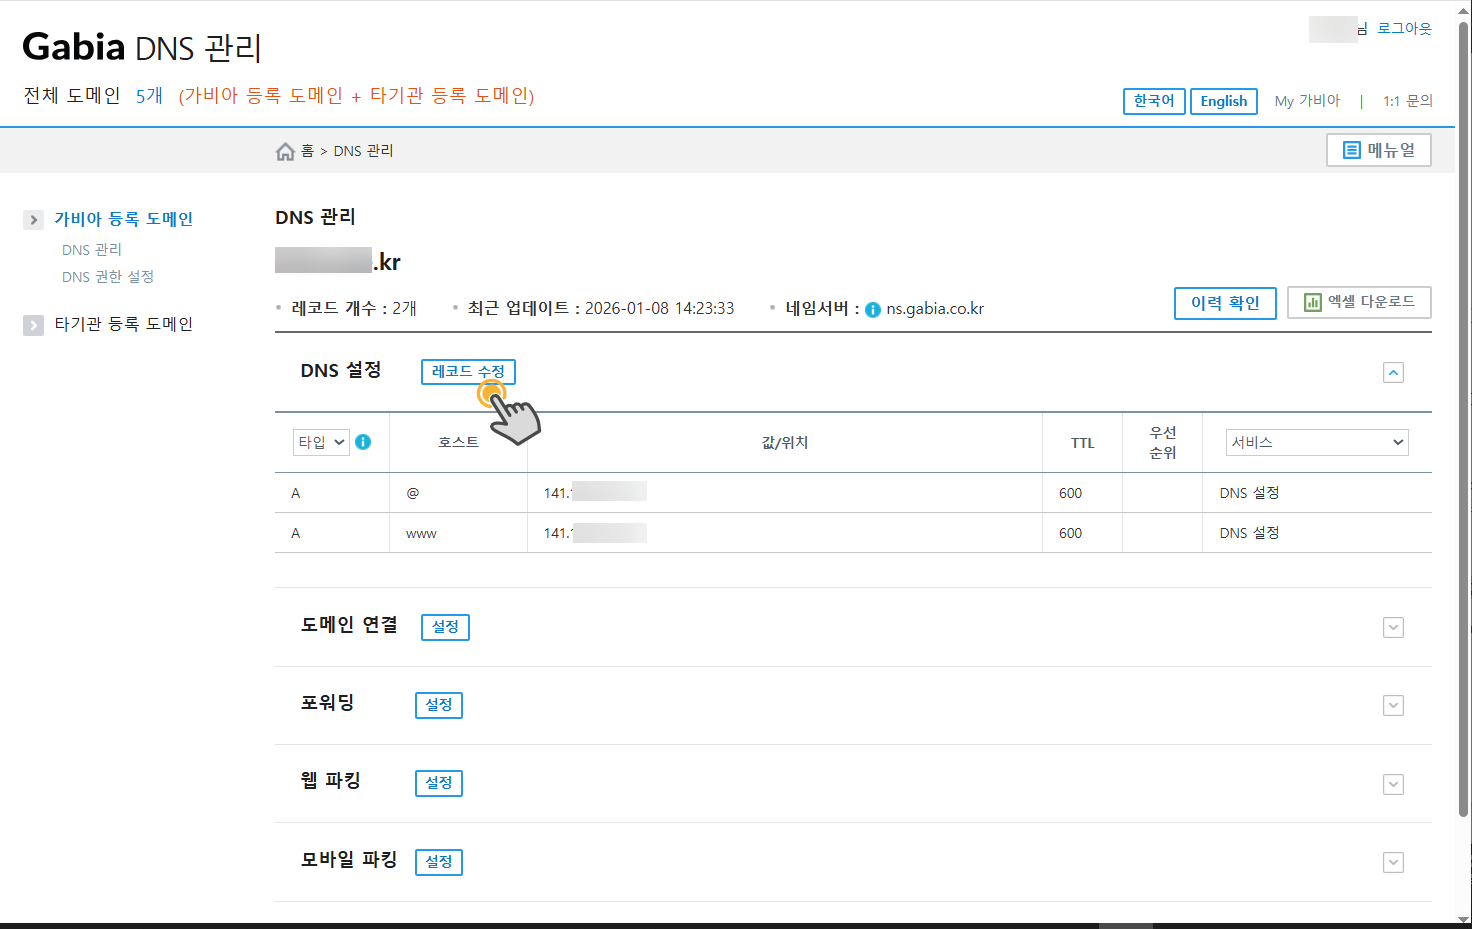Click 설정 button for 포워딩
The height and width of the screenshot is (929, 1472).
pos(439,705)
